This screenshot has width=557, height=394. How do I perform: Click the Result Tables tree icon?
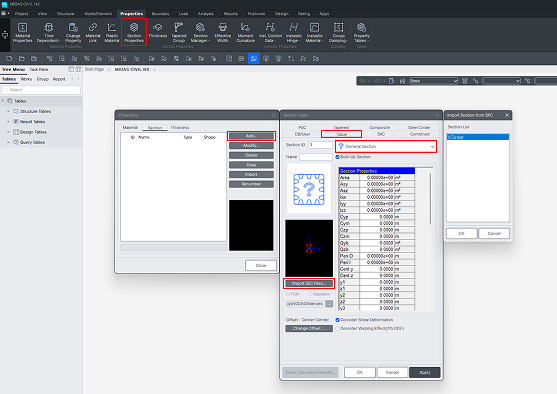coord(16,122)
